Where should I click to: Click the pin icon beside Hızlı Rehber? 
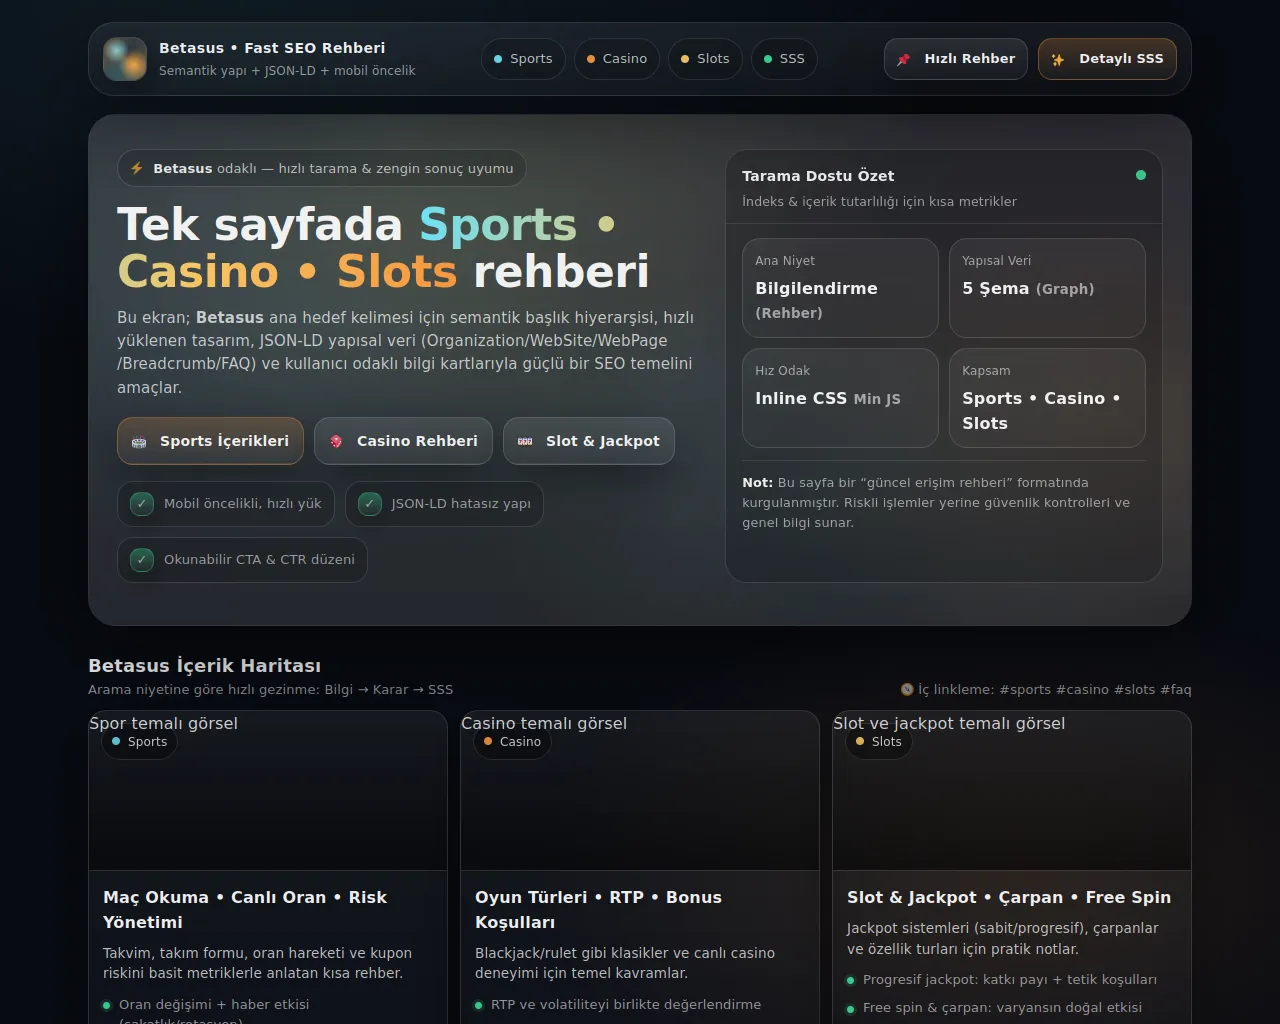[x=904, y=59]
